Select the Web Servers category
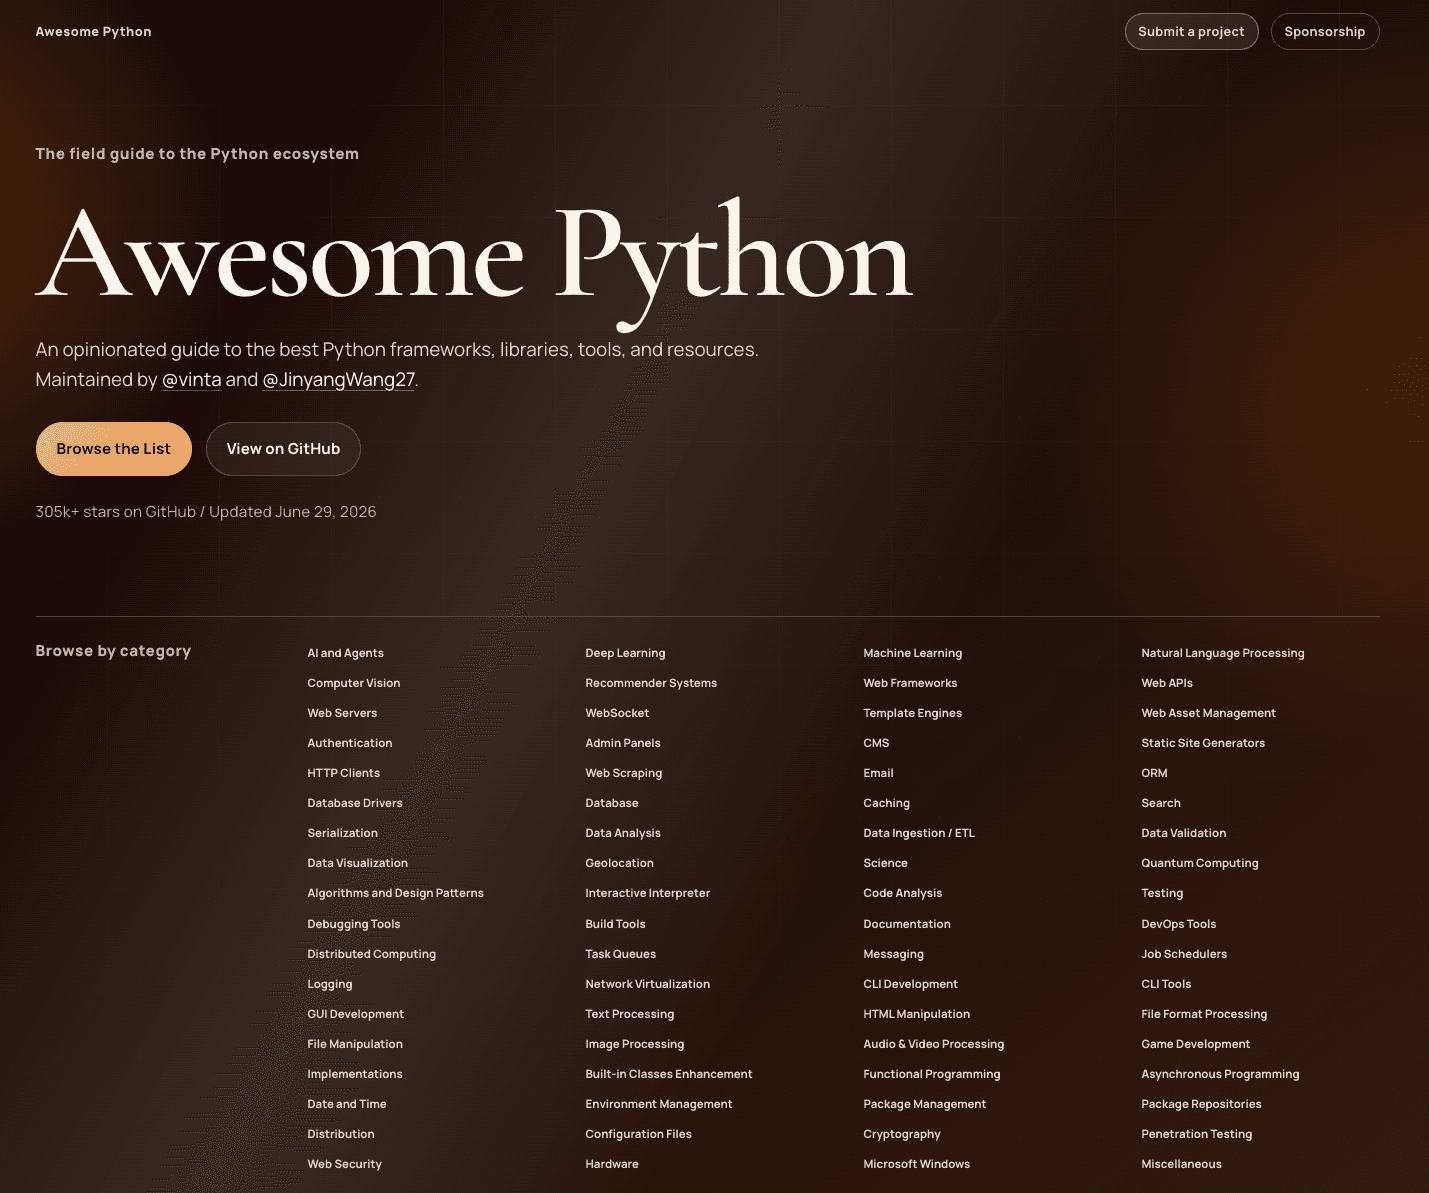 pyautogui.click(x=342, y=713)
